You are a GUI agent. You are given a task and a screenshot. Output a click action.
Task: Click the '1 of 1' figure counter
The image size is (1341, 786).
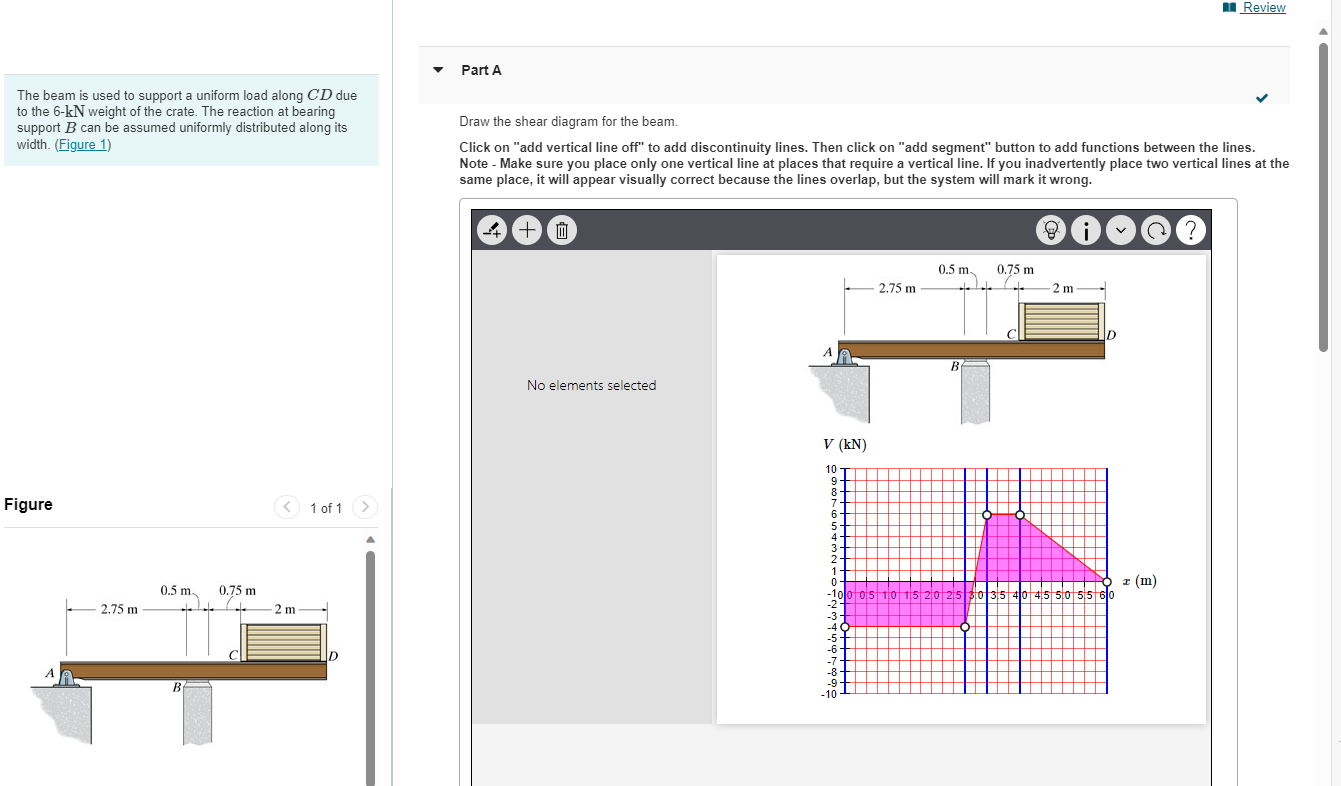(x=326, y=508)
